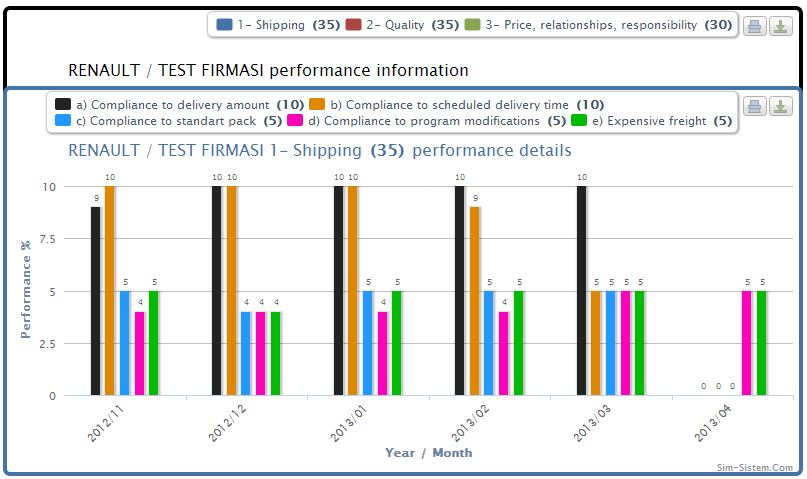Click 'e) Expensive freight' legend label
The width and height of the screenshot is (807, 479).
[662, 121]
